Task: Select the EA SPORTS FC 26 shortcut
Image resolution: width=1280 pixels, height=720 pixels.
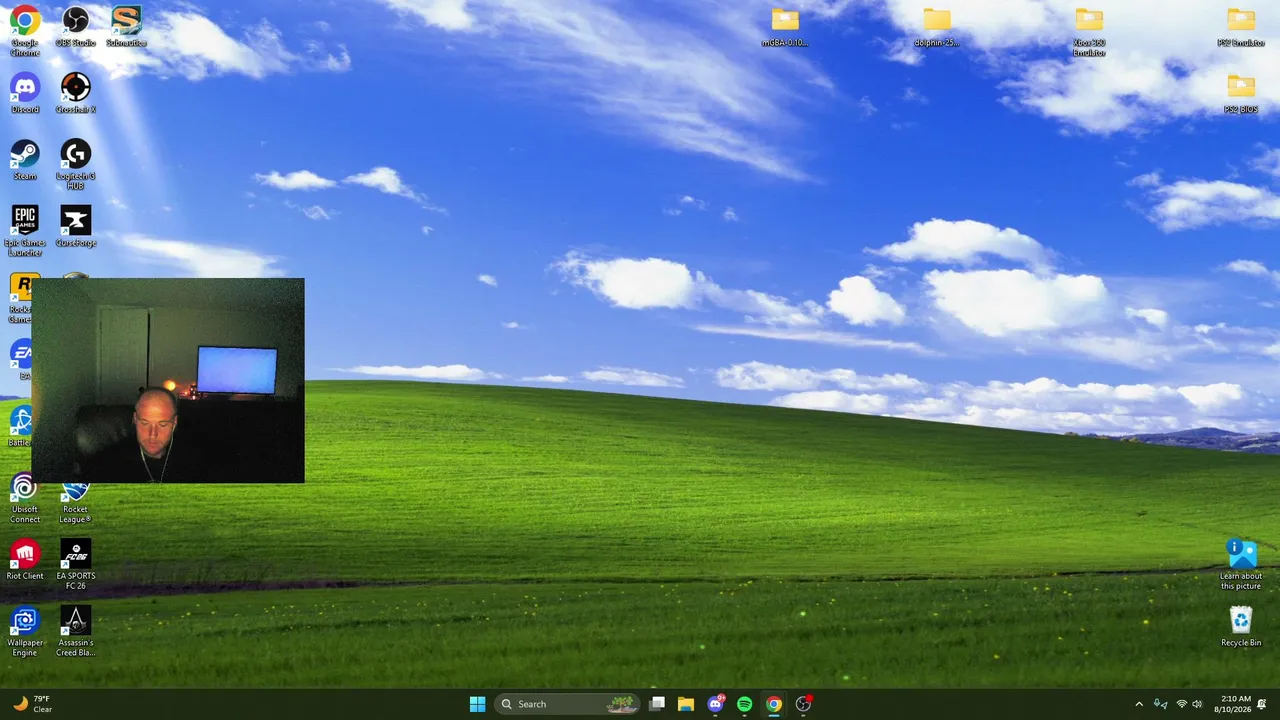Action: [x=76, y=565]
